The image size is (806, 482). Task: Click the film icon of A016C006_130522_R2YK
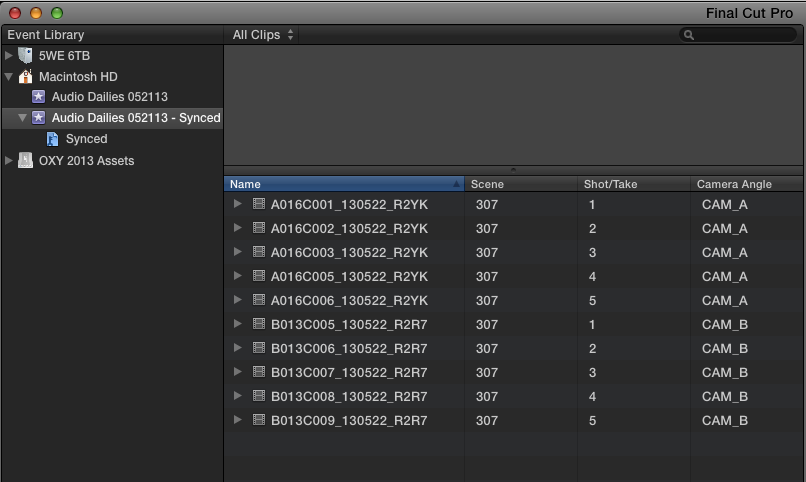(x=259, y=300)
